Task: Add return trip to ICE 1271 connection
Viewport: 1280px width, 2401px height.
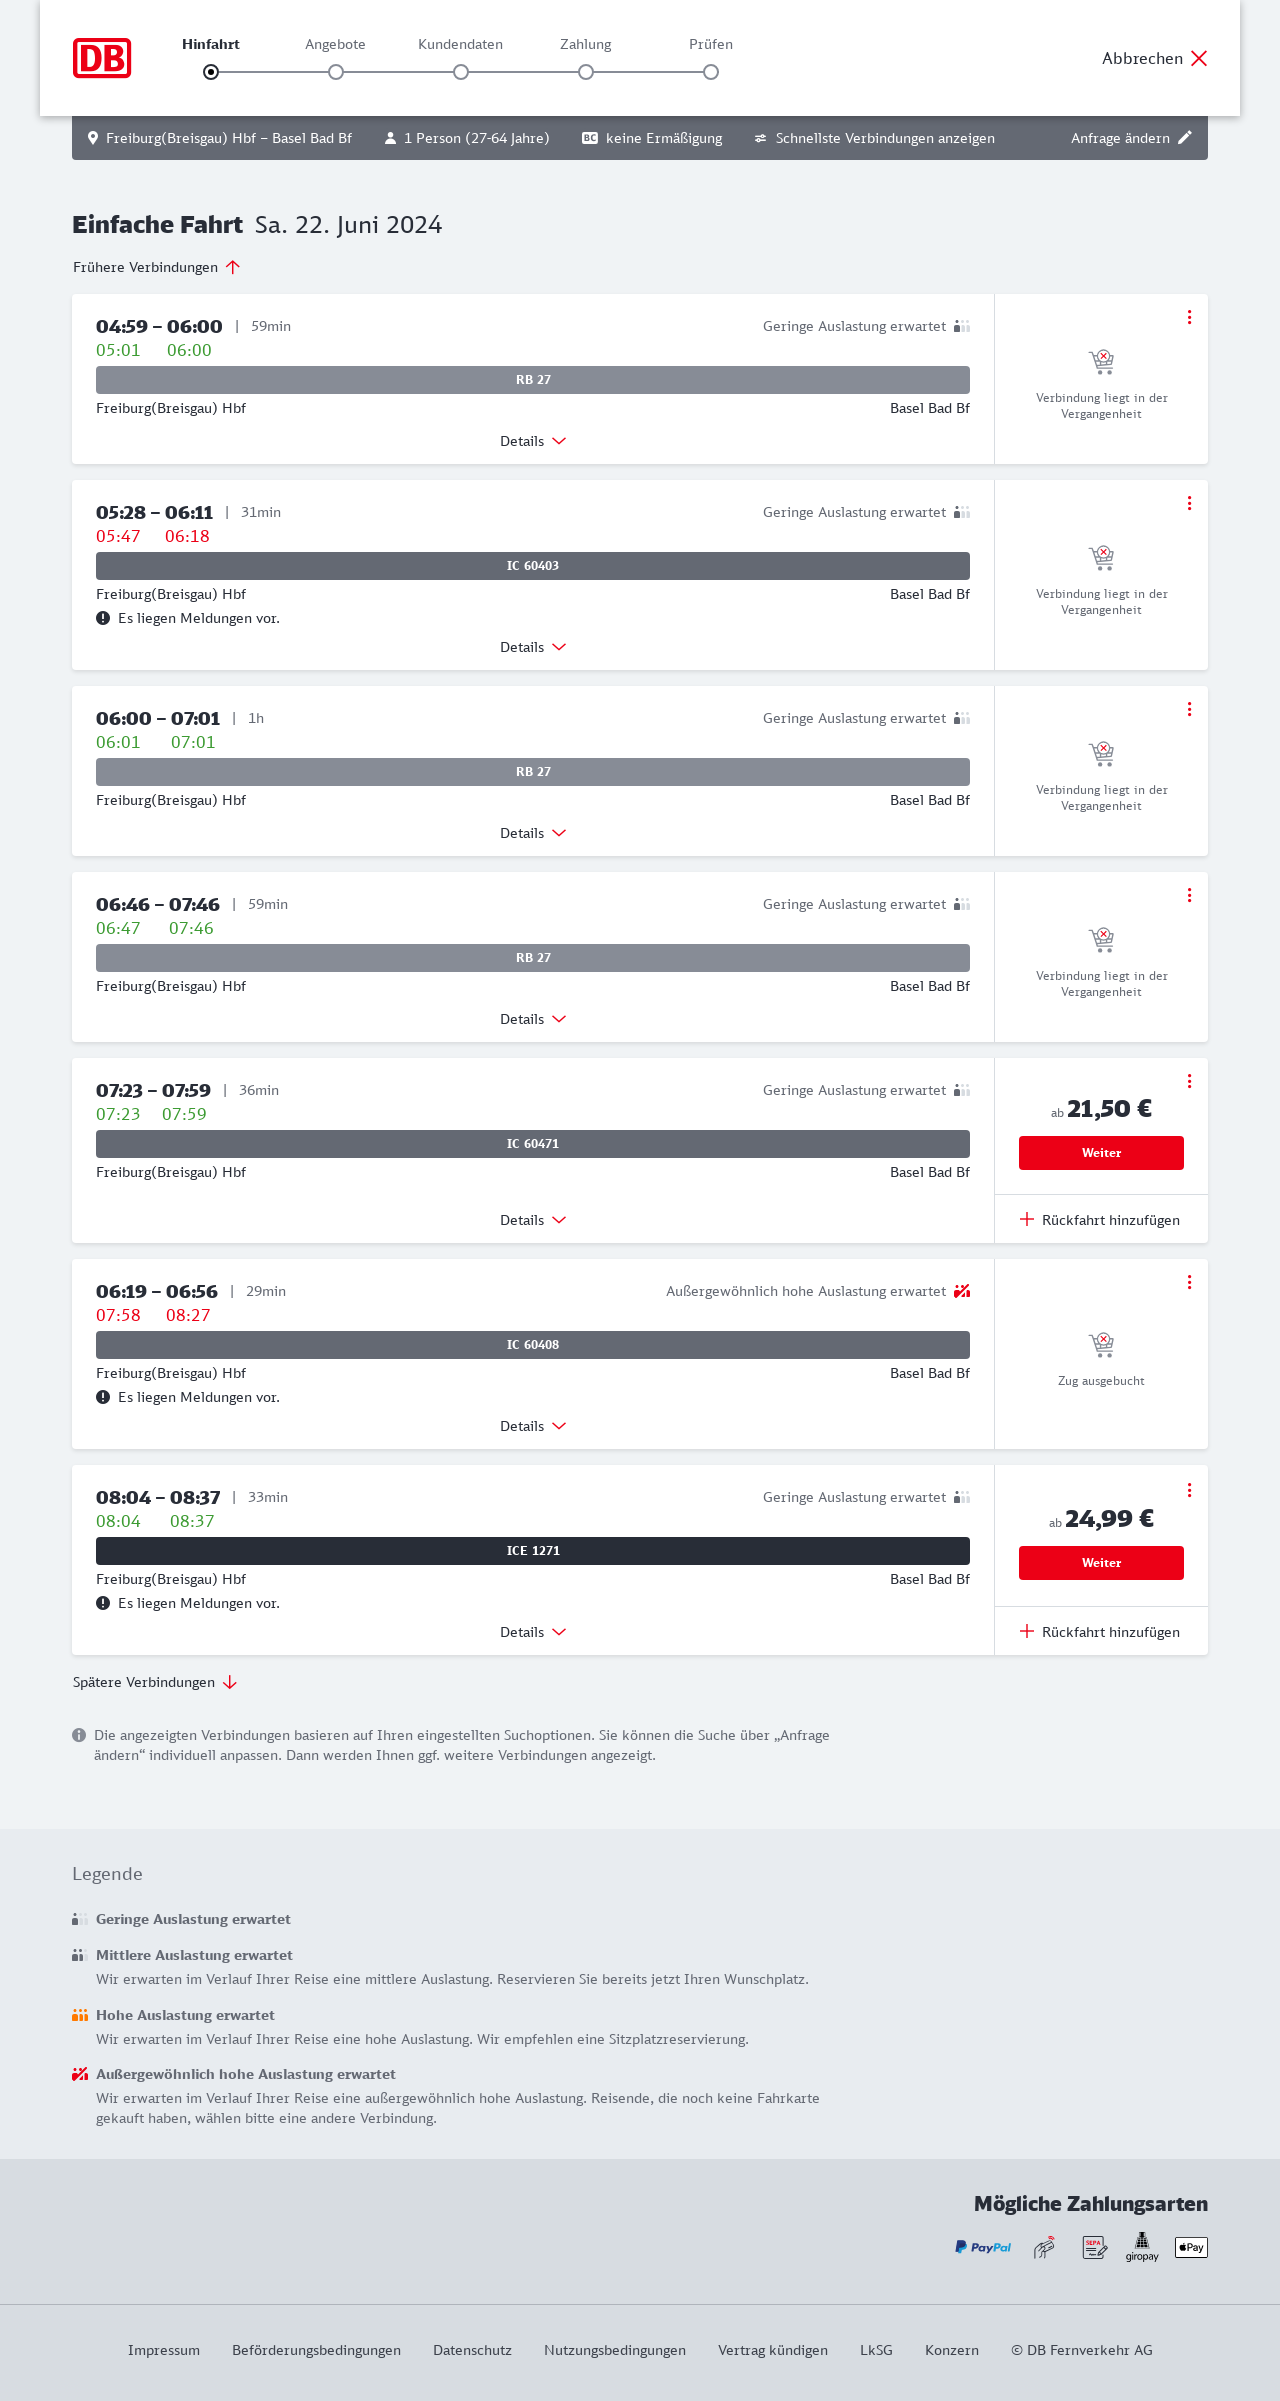Action: click(x=1100, y=1632)
